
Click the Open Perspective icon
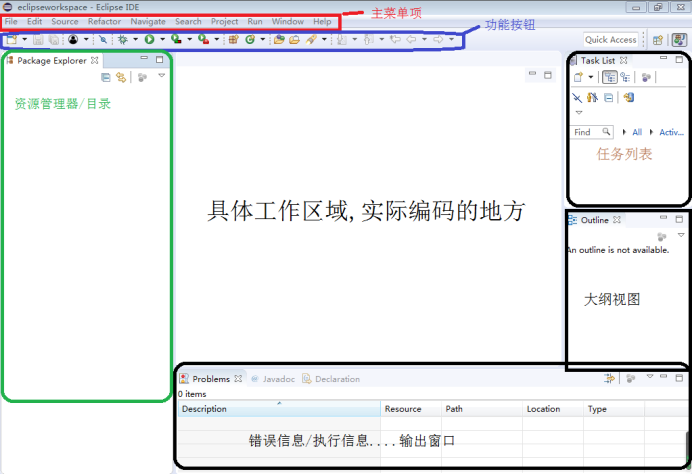(x=658, y=40)
